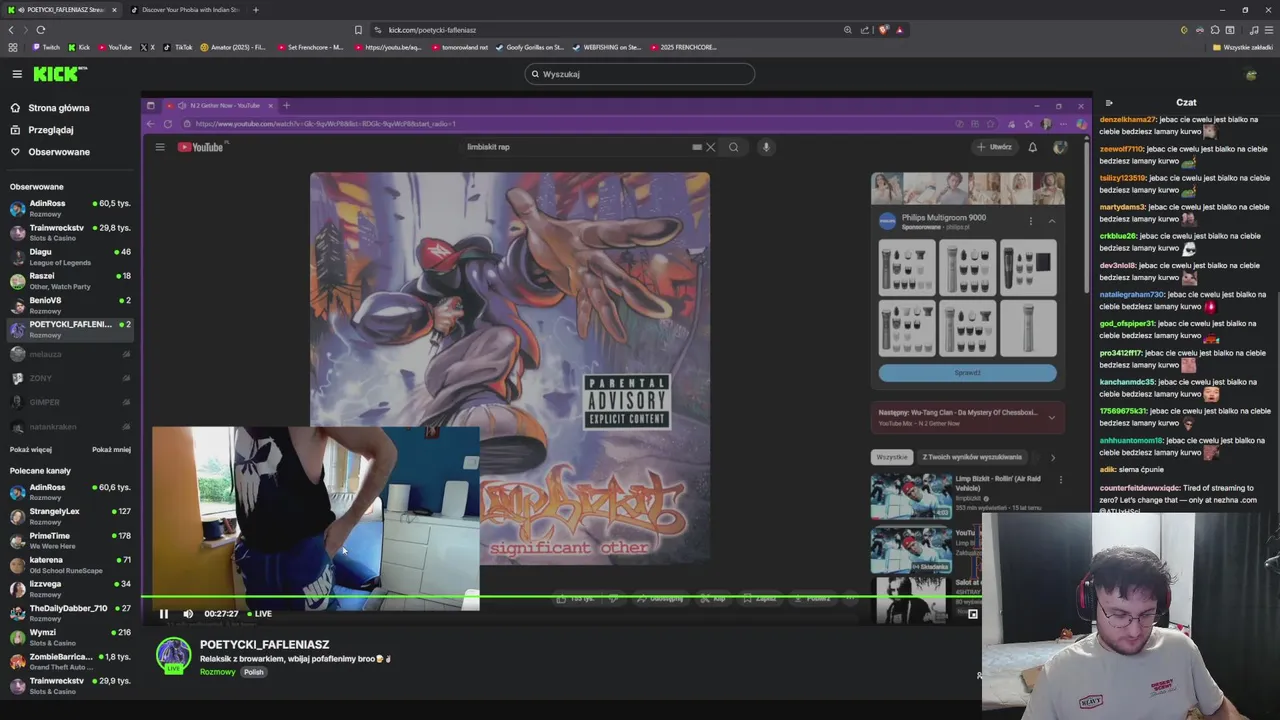Viewport: 1280px width, 720px height.
Task: Collapse the Czat panel
Action: (1109, 102)
